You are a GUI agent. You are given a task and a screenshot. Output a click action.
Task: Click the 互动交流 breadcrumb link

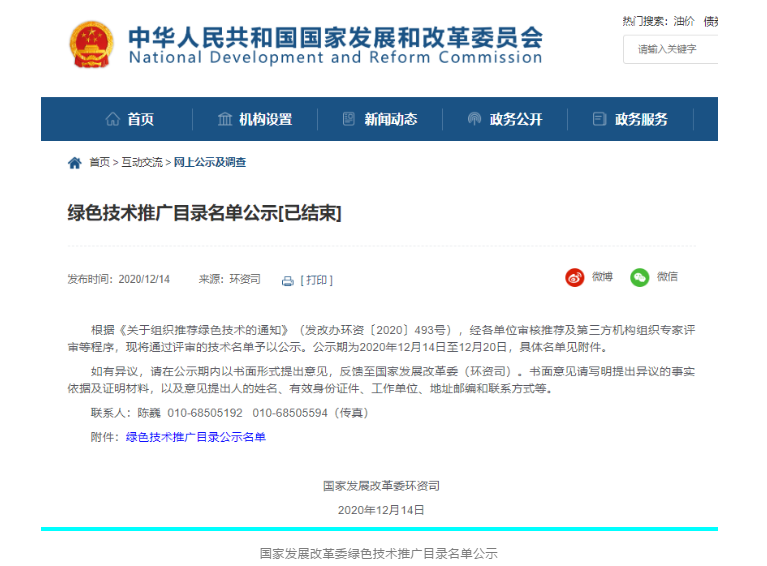point(142,162)
